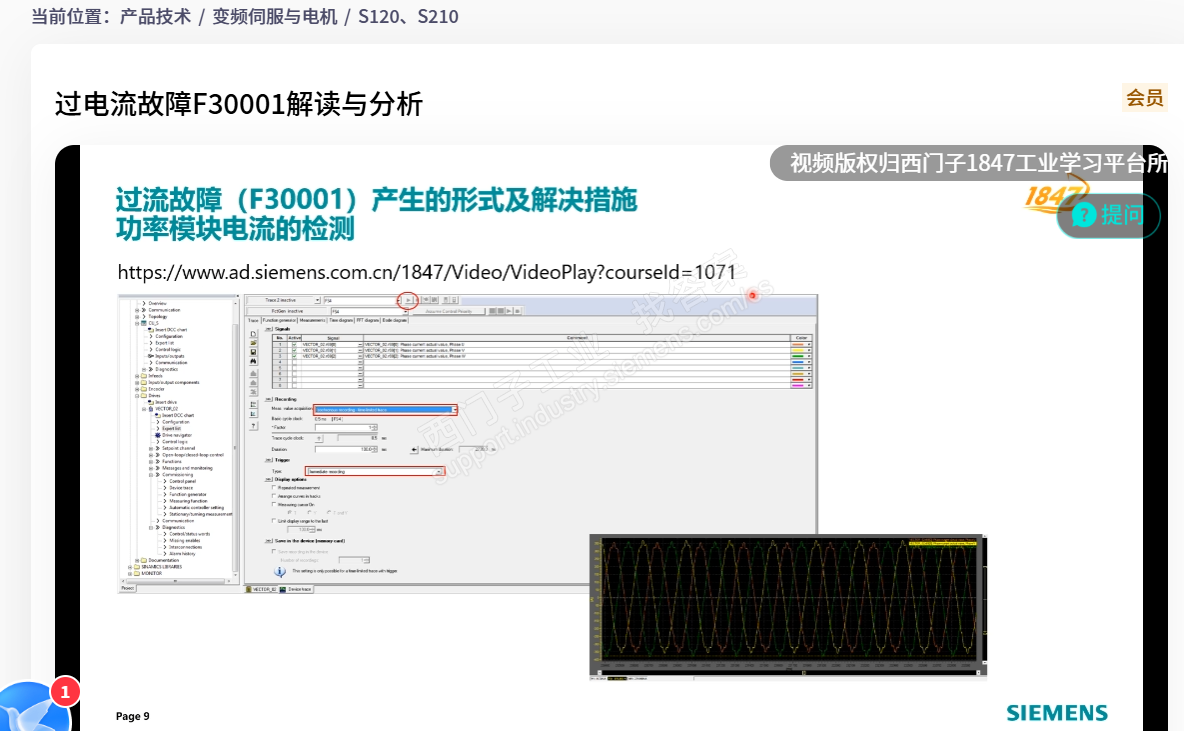1184x731 pixels.
Task: Toggle Active checkbox for signal row 3
Action: [x=294, y=356]
